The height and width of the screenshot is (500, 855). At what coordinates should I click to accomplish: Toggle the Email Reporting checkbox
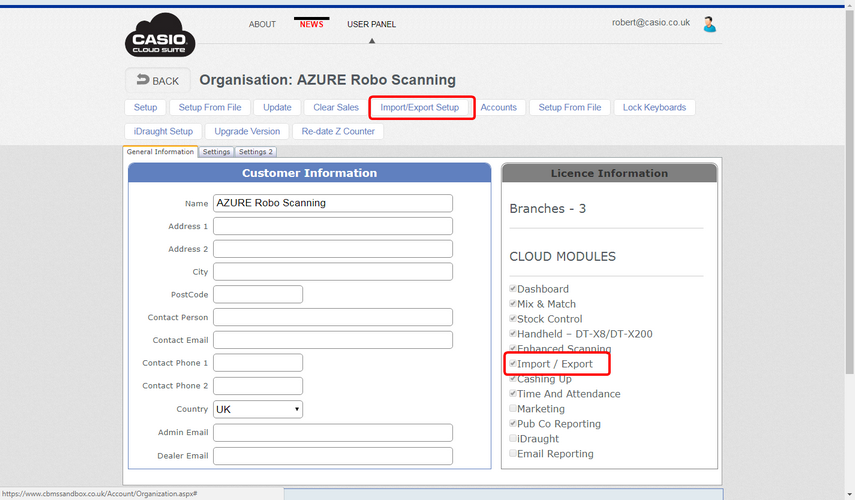click(513, 453)
